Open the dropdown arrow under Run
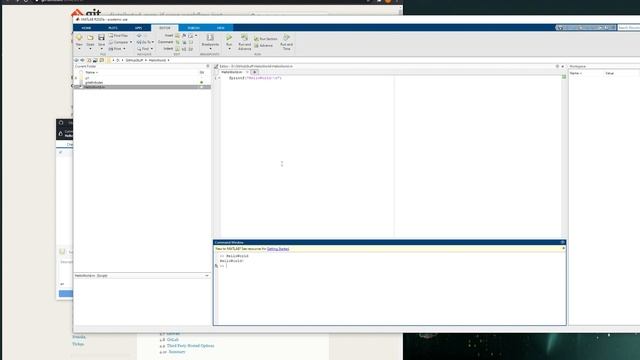This screenshot has height=360, width=640. [229, 49]
